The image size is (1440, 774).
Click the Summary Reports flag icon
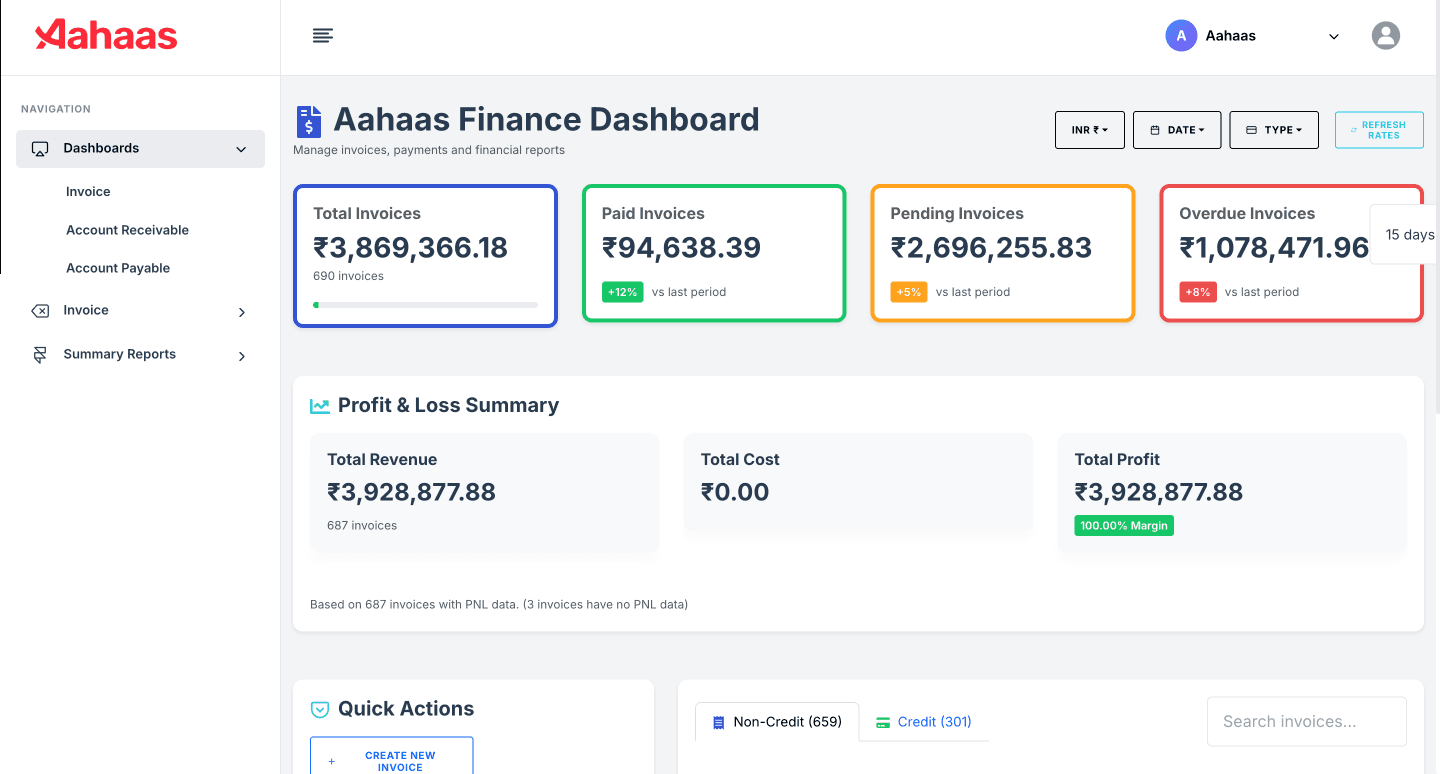(x=40, y=354)
